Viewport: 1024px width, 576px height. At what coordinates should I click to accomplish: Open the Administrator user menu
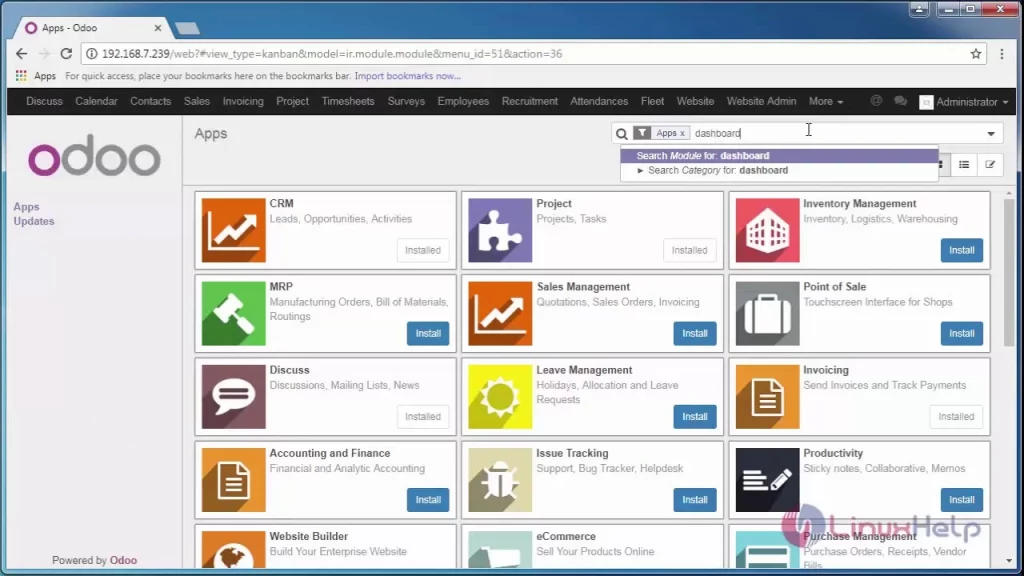[964, 102]
